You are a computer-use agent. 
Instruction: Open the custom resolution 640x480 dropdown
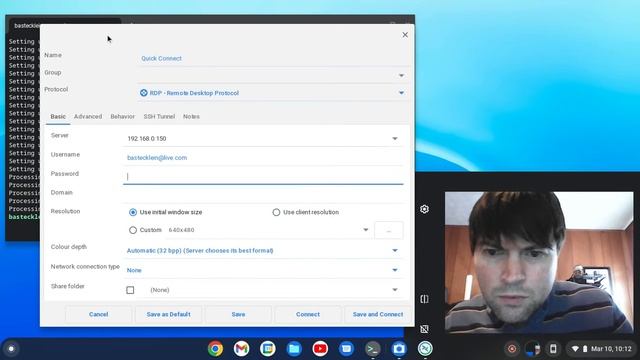(x=365, y=230)
